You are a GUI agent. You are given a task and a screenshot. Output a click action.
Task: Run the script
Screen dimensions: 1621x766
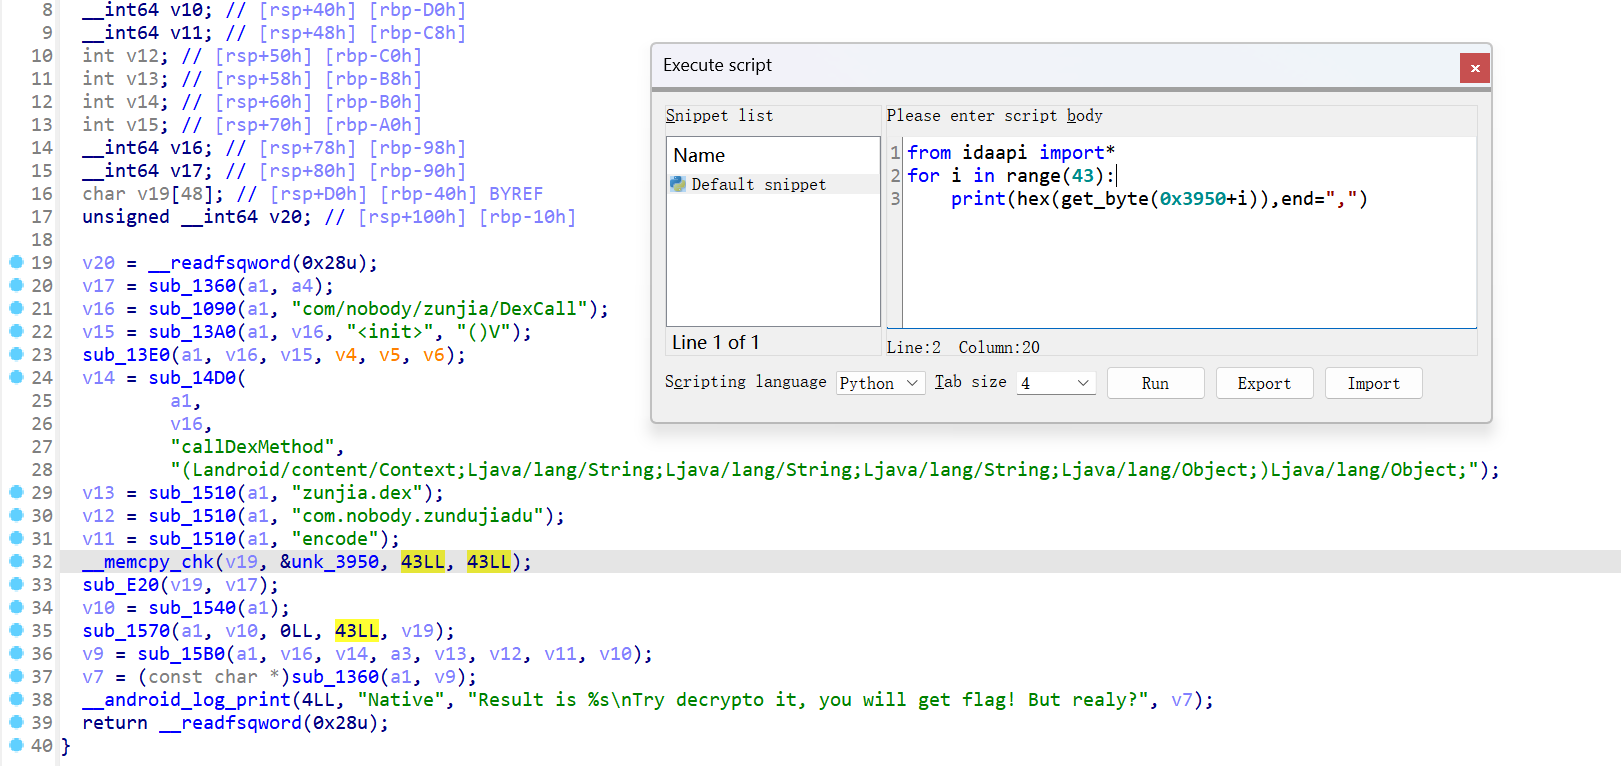[1155, 383]
